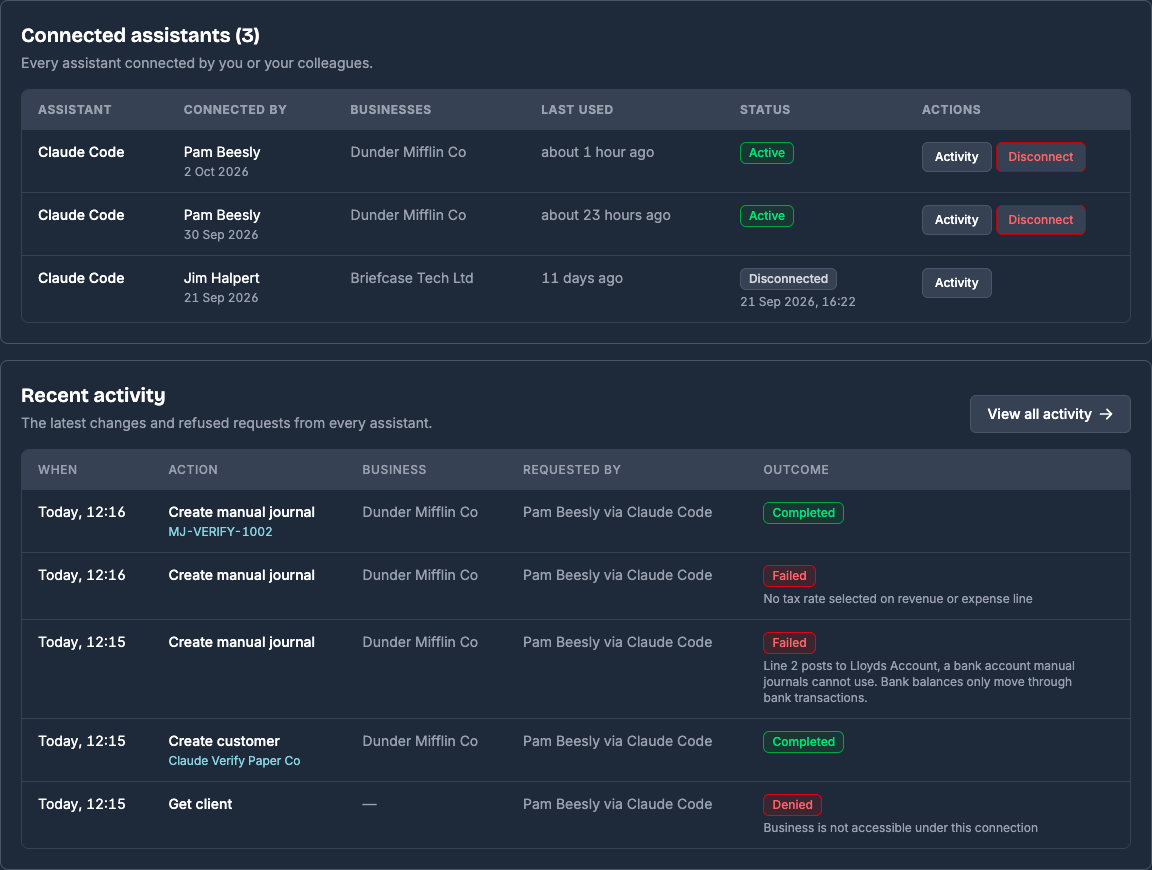
Task: Select the REQUESTED BY column header
Action: click(572, 470)
